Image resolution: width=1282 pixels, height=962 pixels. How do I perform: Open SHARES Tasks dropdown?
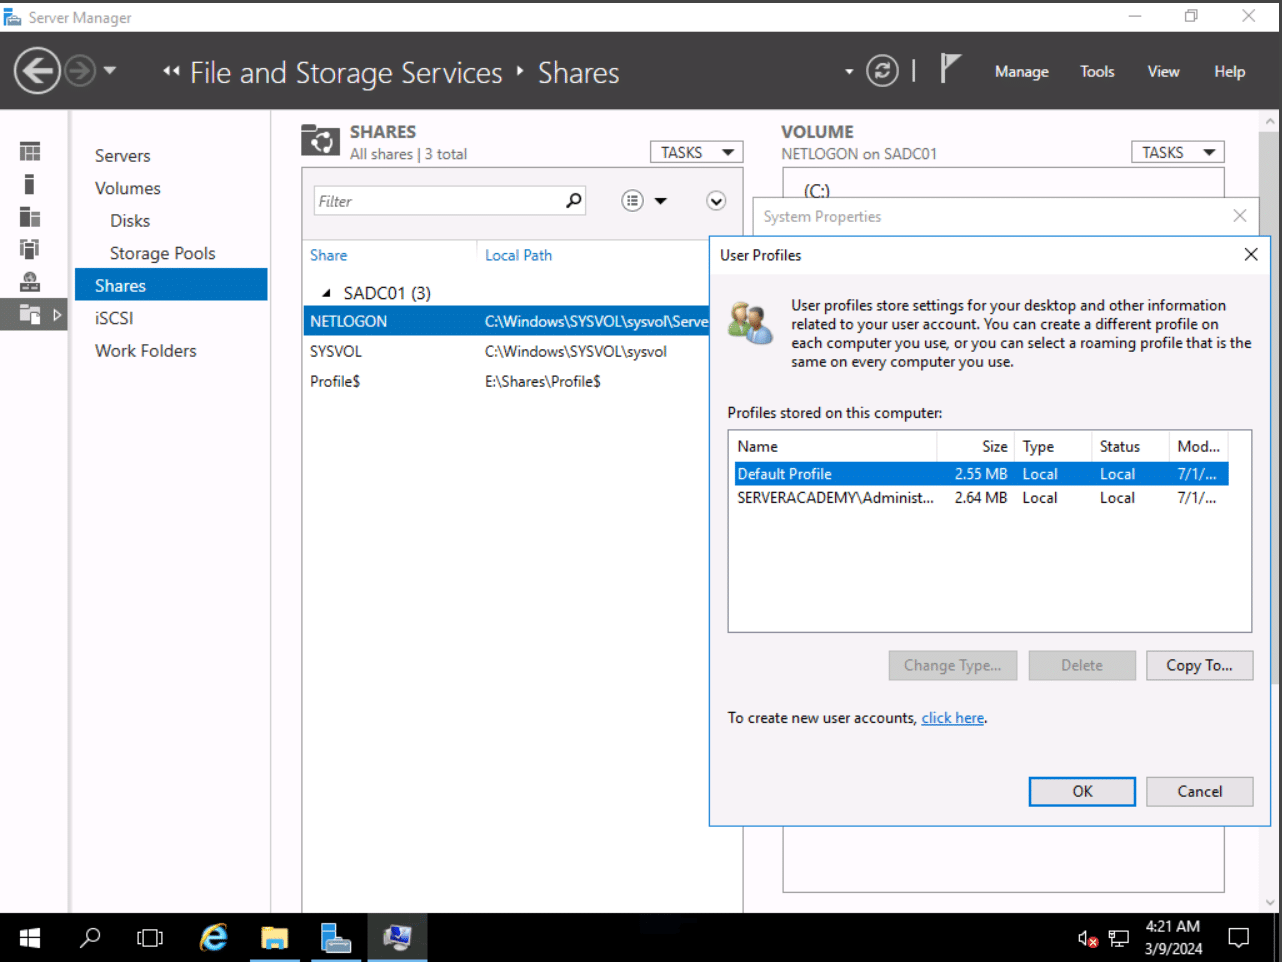click(x=696, y=152)
